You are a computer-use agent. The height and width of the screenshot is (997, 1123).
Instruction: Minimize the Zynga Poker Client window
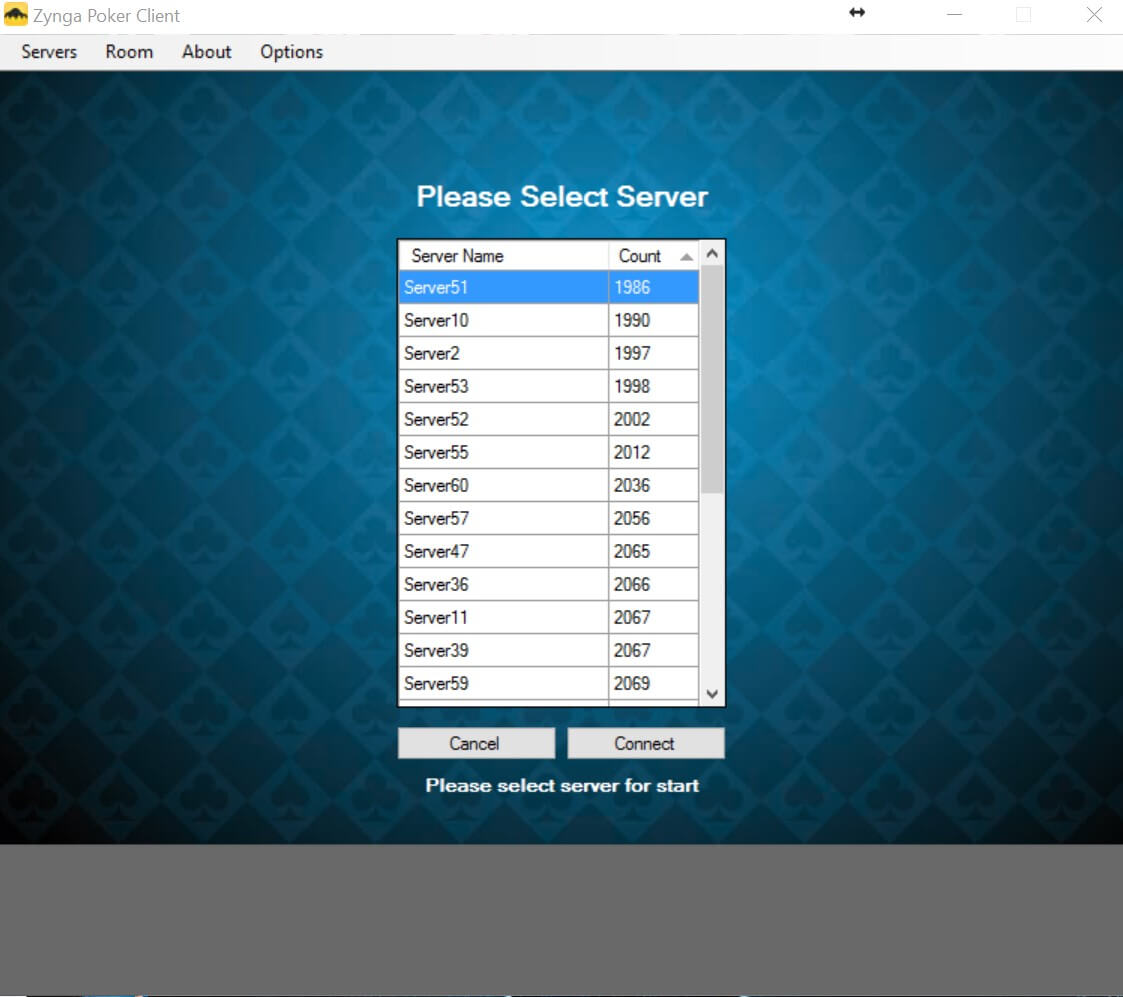point(954,14)
